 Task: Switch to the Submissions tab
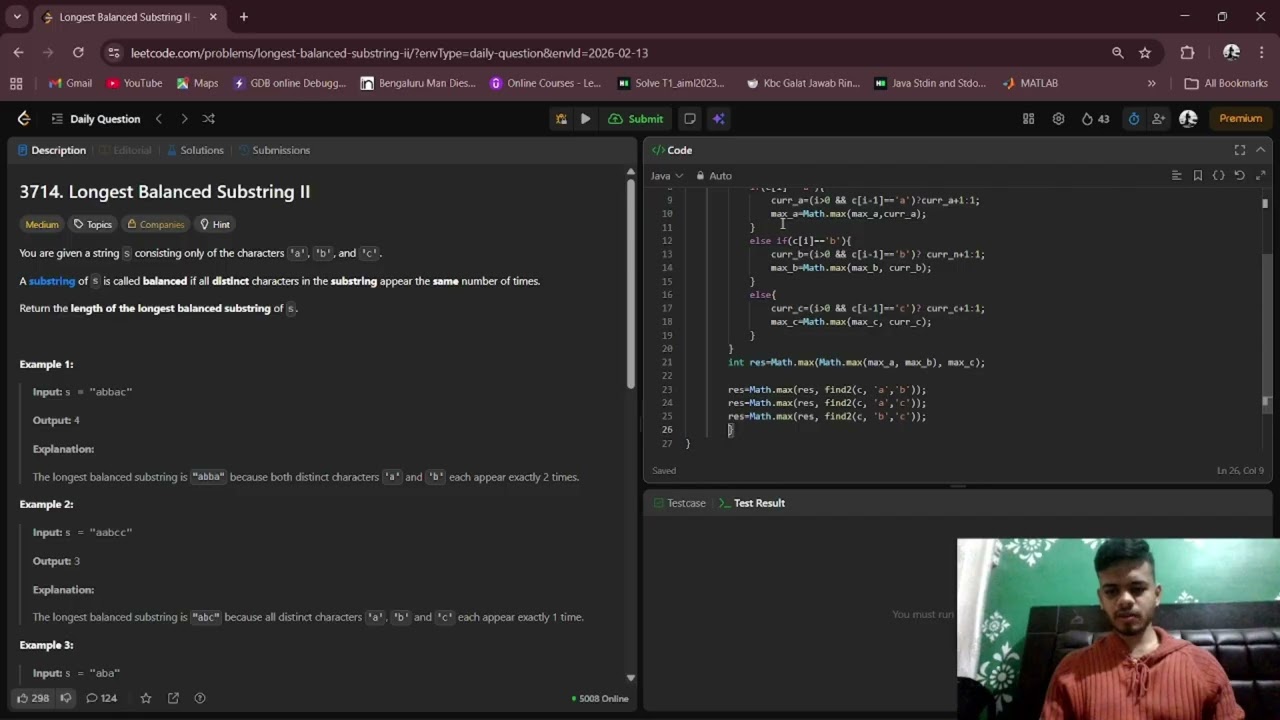(273, 150)
